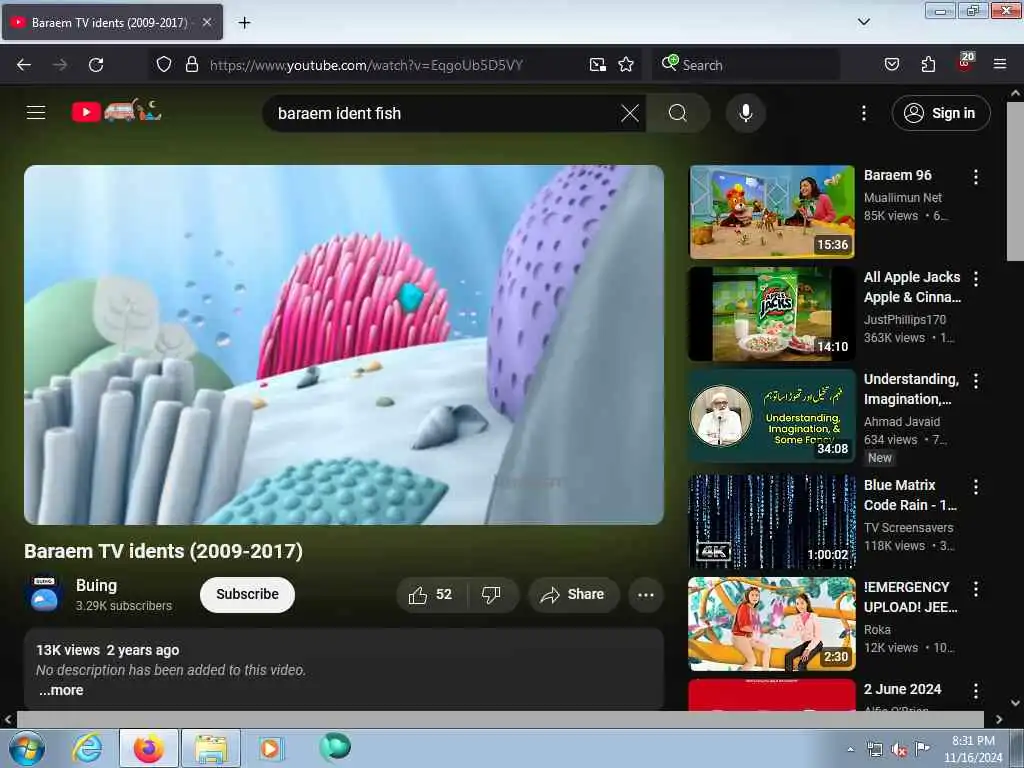Open the Pocket save icon
The image size is (1024, 768).
click(892, 65)
